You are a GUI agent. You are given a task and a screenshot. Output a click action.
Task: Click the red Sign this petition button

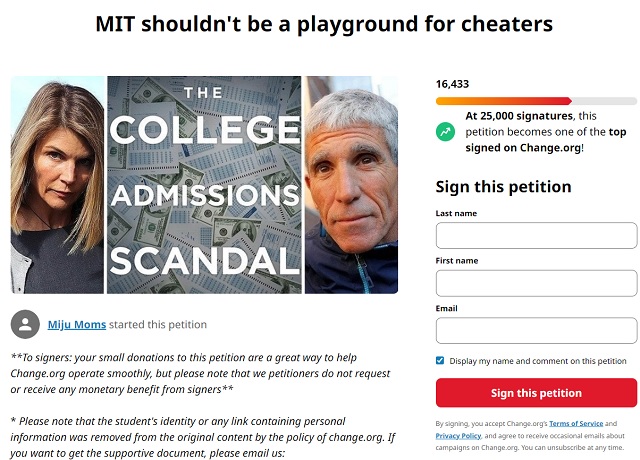(536, 393)
